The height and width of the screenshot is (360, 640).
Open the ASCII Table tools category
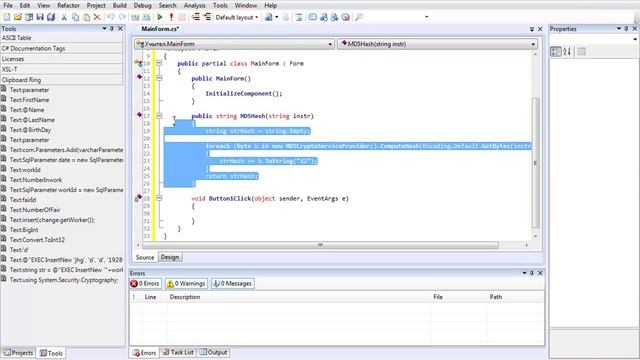coord(62,38)
